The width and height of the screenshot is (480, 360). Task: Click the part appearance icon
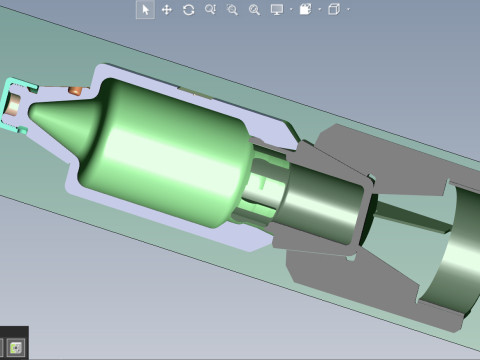click(305, 9)
